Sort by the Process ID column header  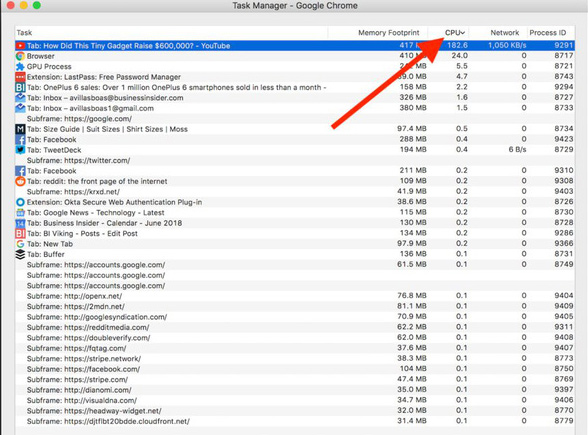tap(550, 33)
